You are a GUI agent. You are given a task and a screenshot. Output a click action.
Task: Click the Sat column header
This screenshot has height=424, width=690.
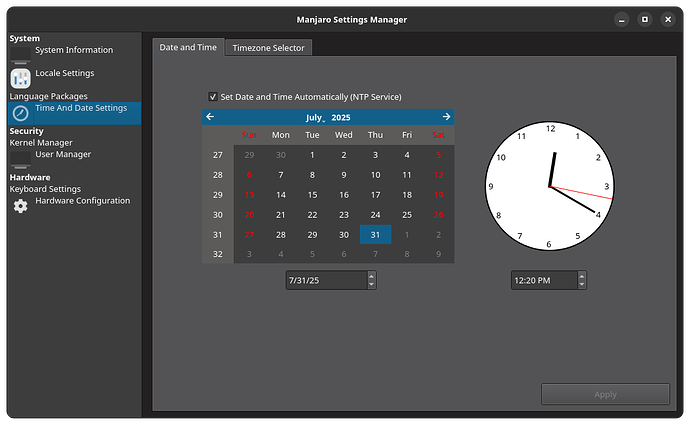(439, 135)
